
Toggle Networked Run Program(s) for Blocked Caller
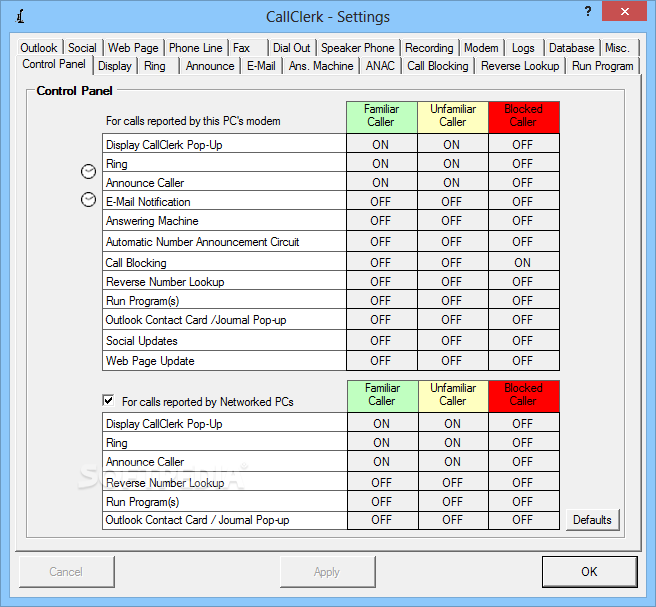click(x=524, y=502)
